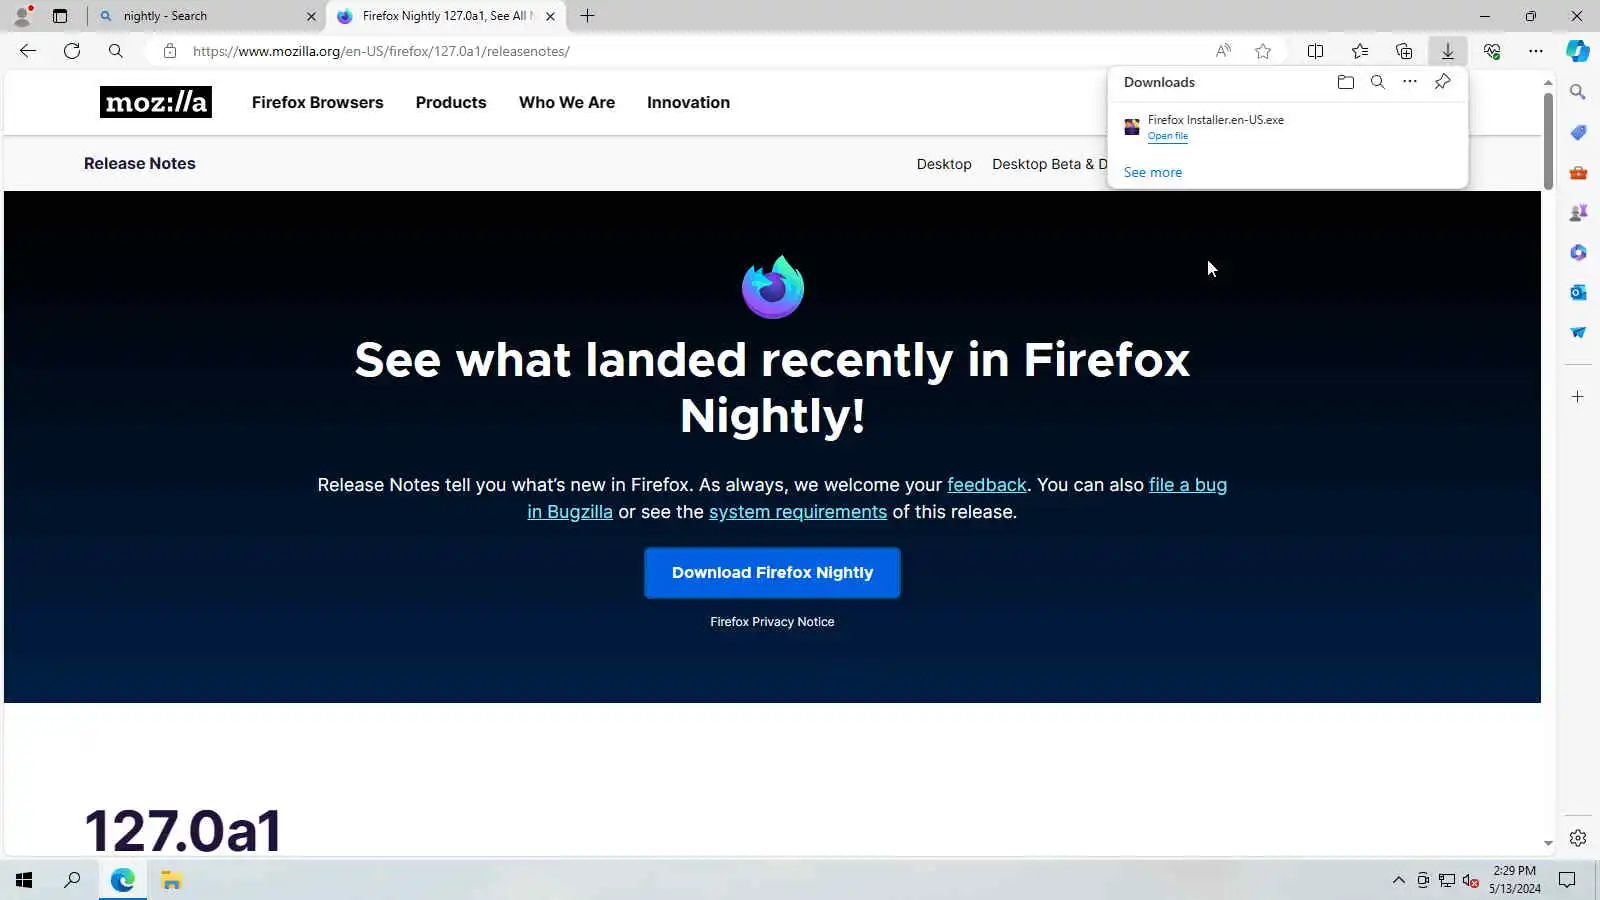Open the Collections panel
This screenshot has width=1600, height=900.
tap(1404, 51)
